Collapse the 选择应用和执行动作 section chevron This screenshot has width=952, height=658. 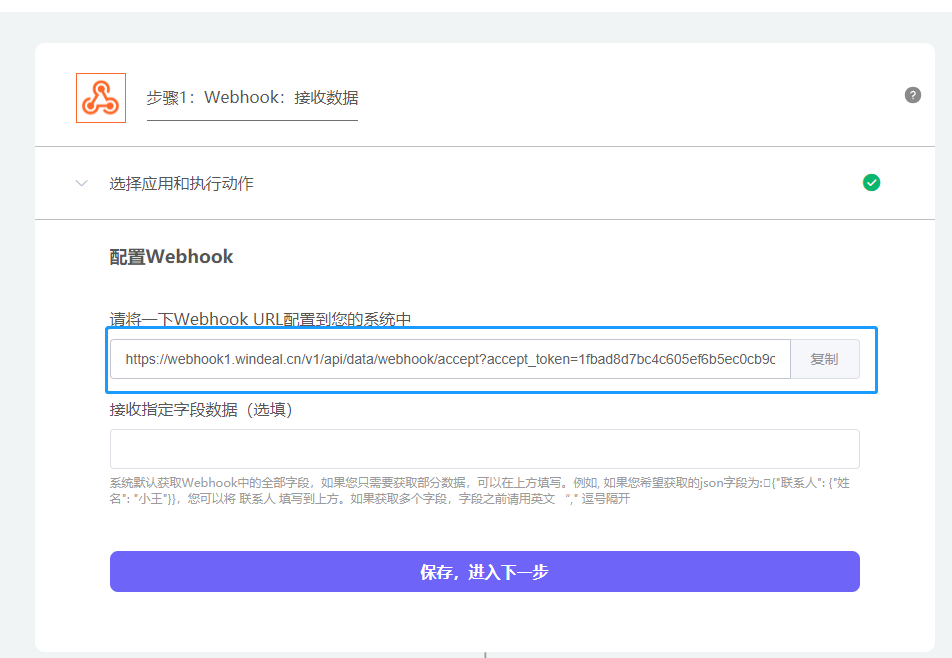(81, 183)
